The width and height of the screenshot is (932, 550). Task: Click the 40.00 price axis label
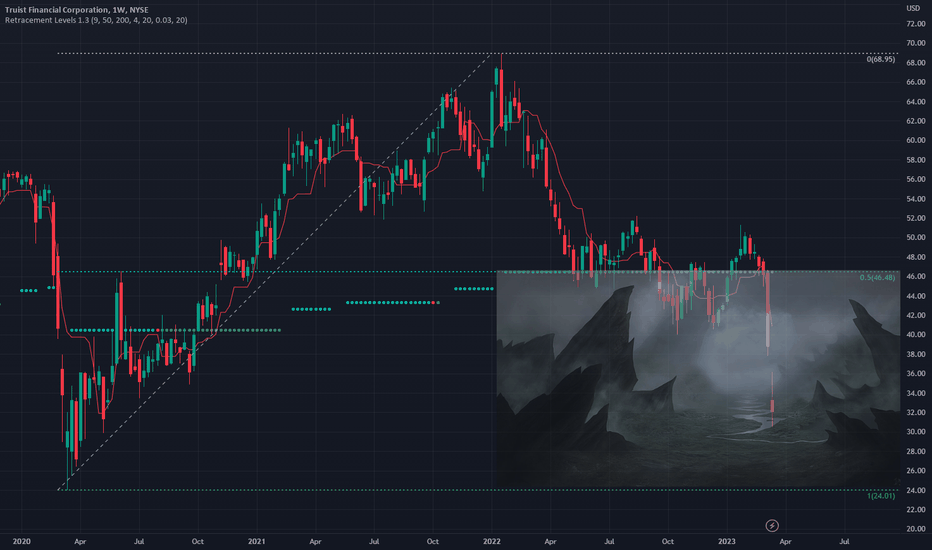pos(916,335)
